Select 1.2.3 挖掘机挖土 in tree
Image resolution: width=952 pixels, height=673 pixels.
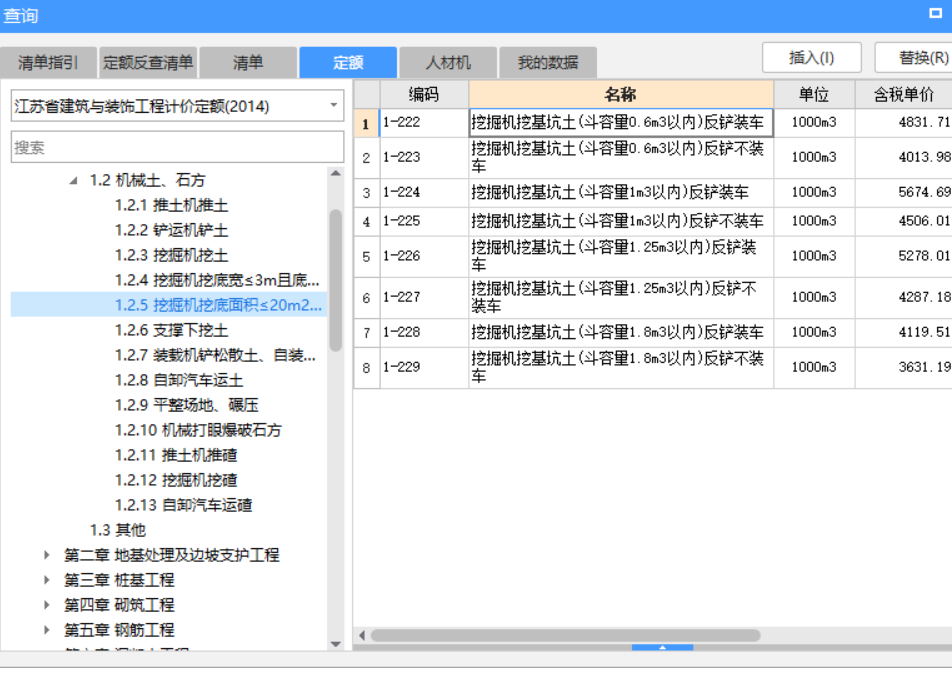[172, 255]
